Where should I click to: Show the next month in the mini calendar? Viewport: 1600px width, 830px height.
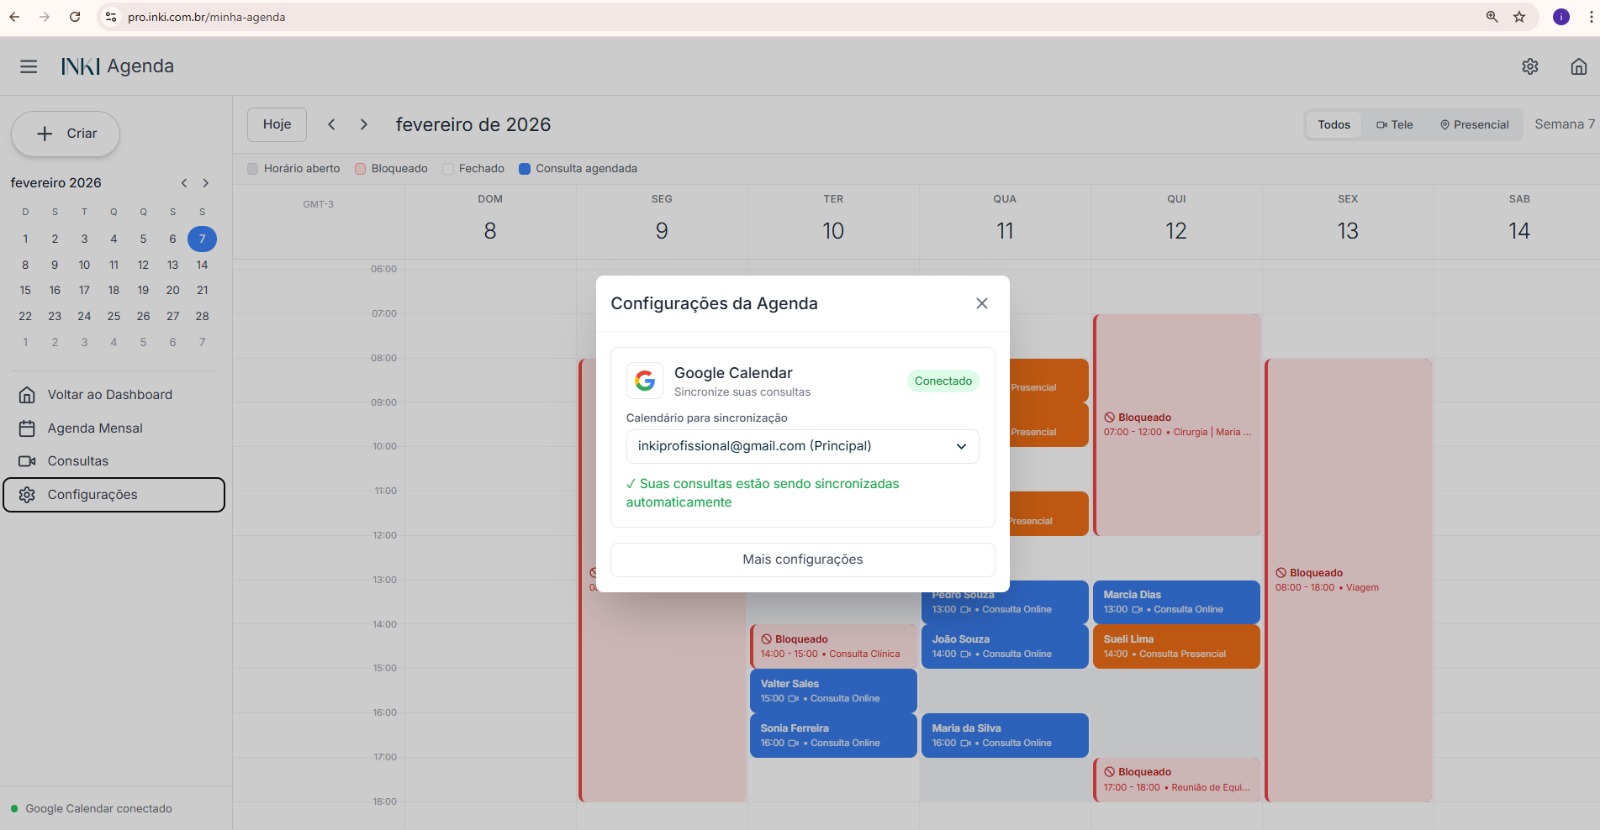tap(206, 183)
